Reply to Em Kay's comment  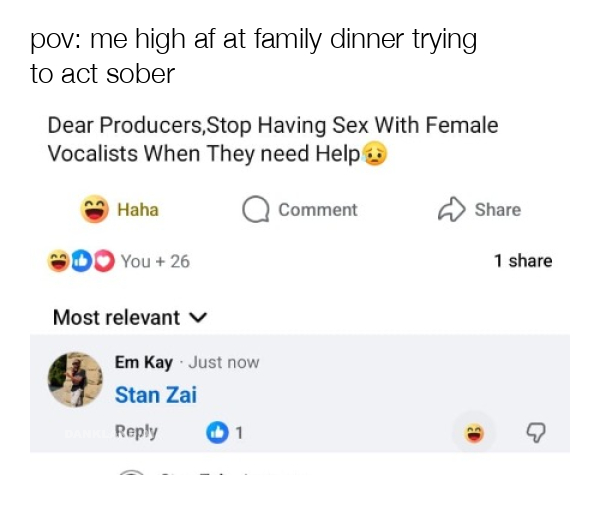click(136, 432)
